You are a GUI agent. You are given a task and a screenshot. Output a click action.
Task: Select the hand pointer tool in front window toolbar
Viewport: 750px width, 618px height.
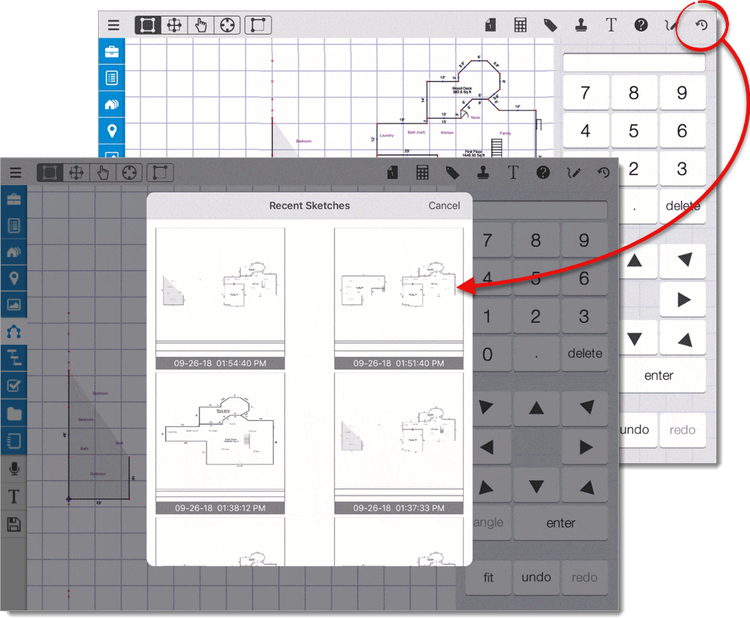[103, 173]
